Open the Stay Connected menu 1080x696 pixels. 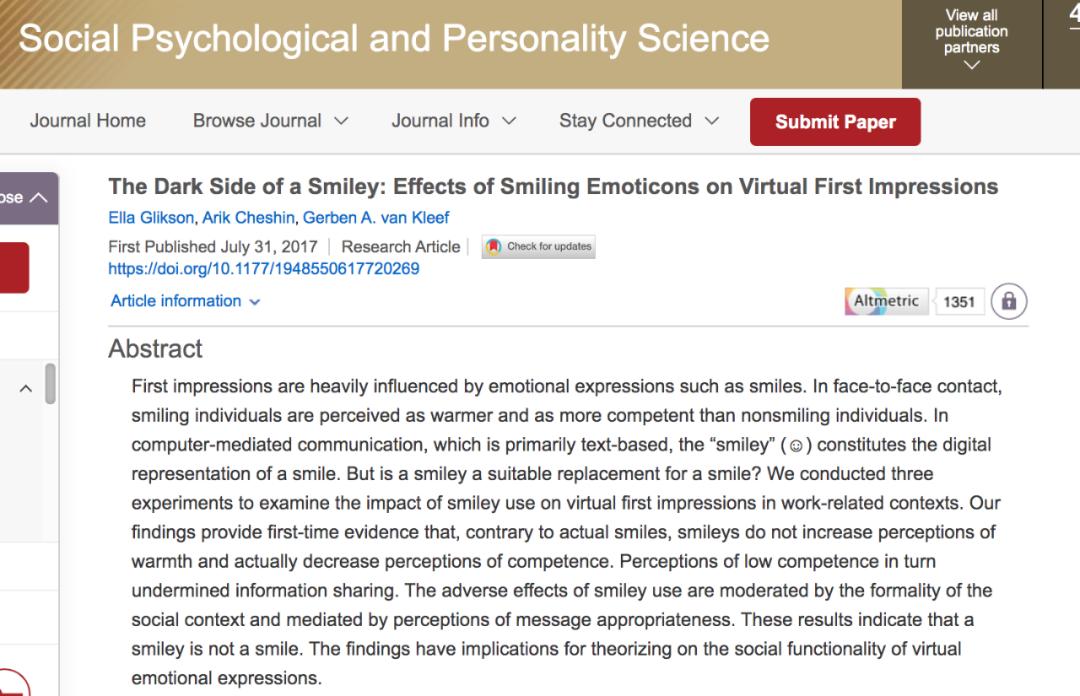pyautogui.click(x=638, y=121)
